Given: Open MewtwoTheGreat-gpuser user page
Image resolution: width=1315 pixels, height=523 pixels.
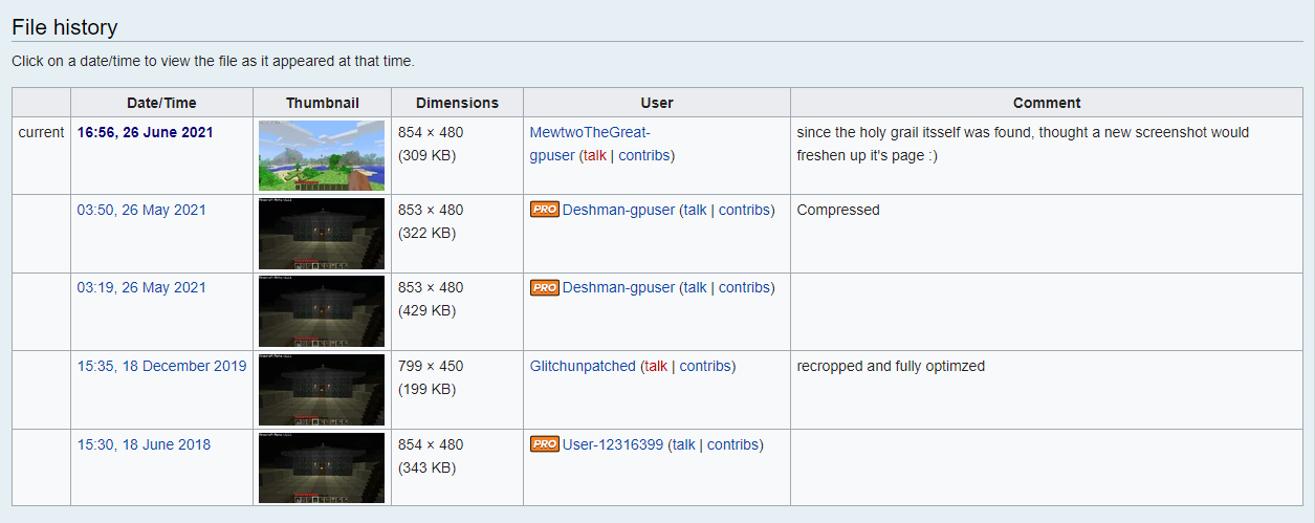Looking at the screenshot, I should click(589, 132).
